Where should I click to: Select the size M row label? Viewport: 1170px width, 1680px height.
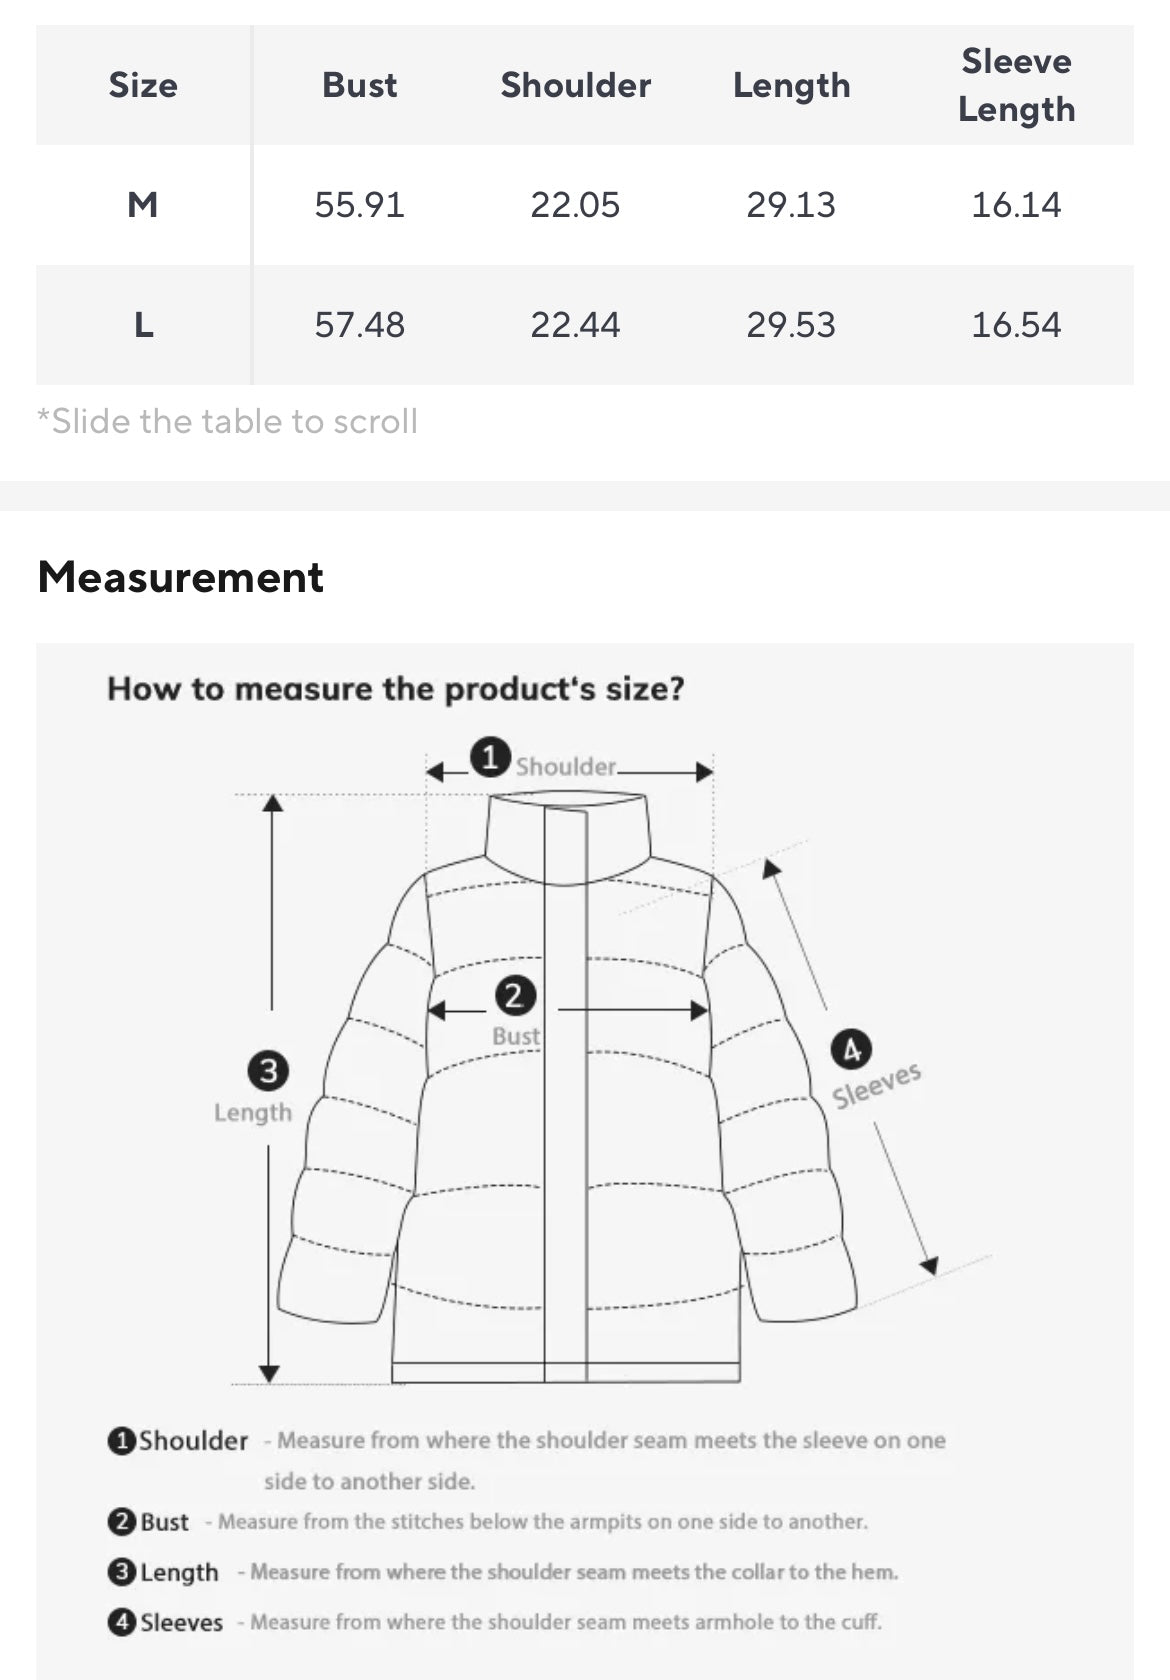tap(143, 205)
